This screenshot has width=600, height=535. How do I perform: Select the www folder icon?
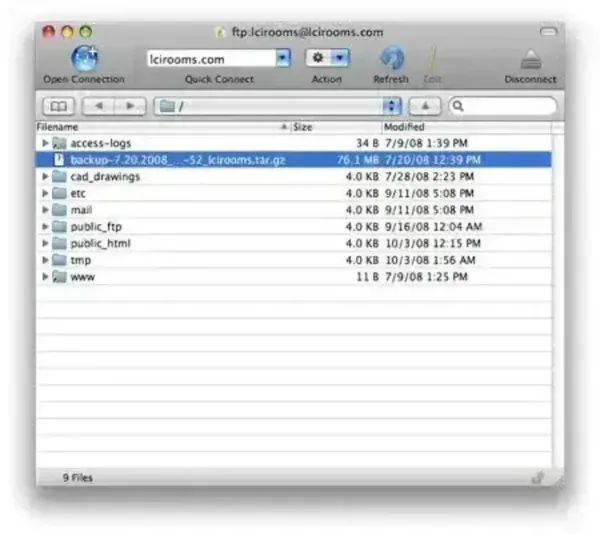point(59,277)
